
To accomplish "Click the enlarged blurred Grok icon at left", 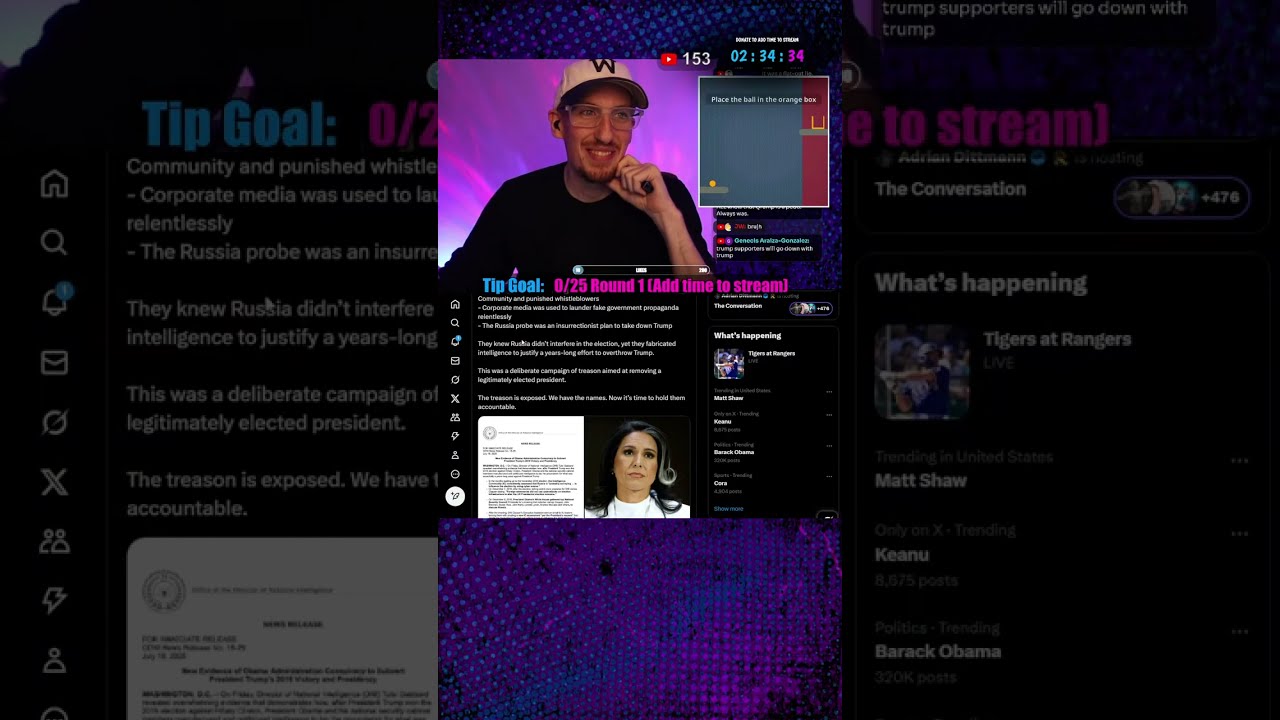I will coord(54,422).
